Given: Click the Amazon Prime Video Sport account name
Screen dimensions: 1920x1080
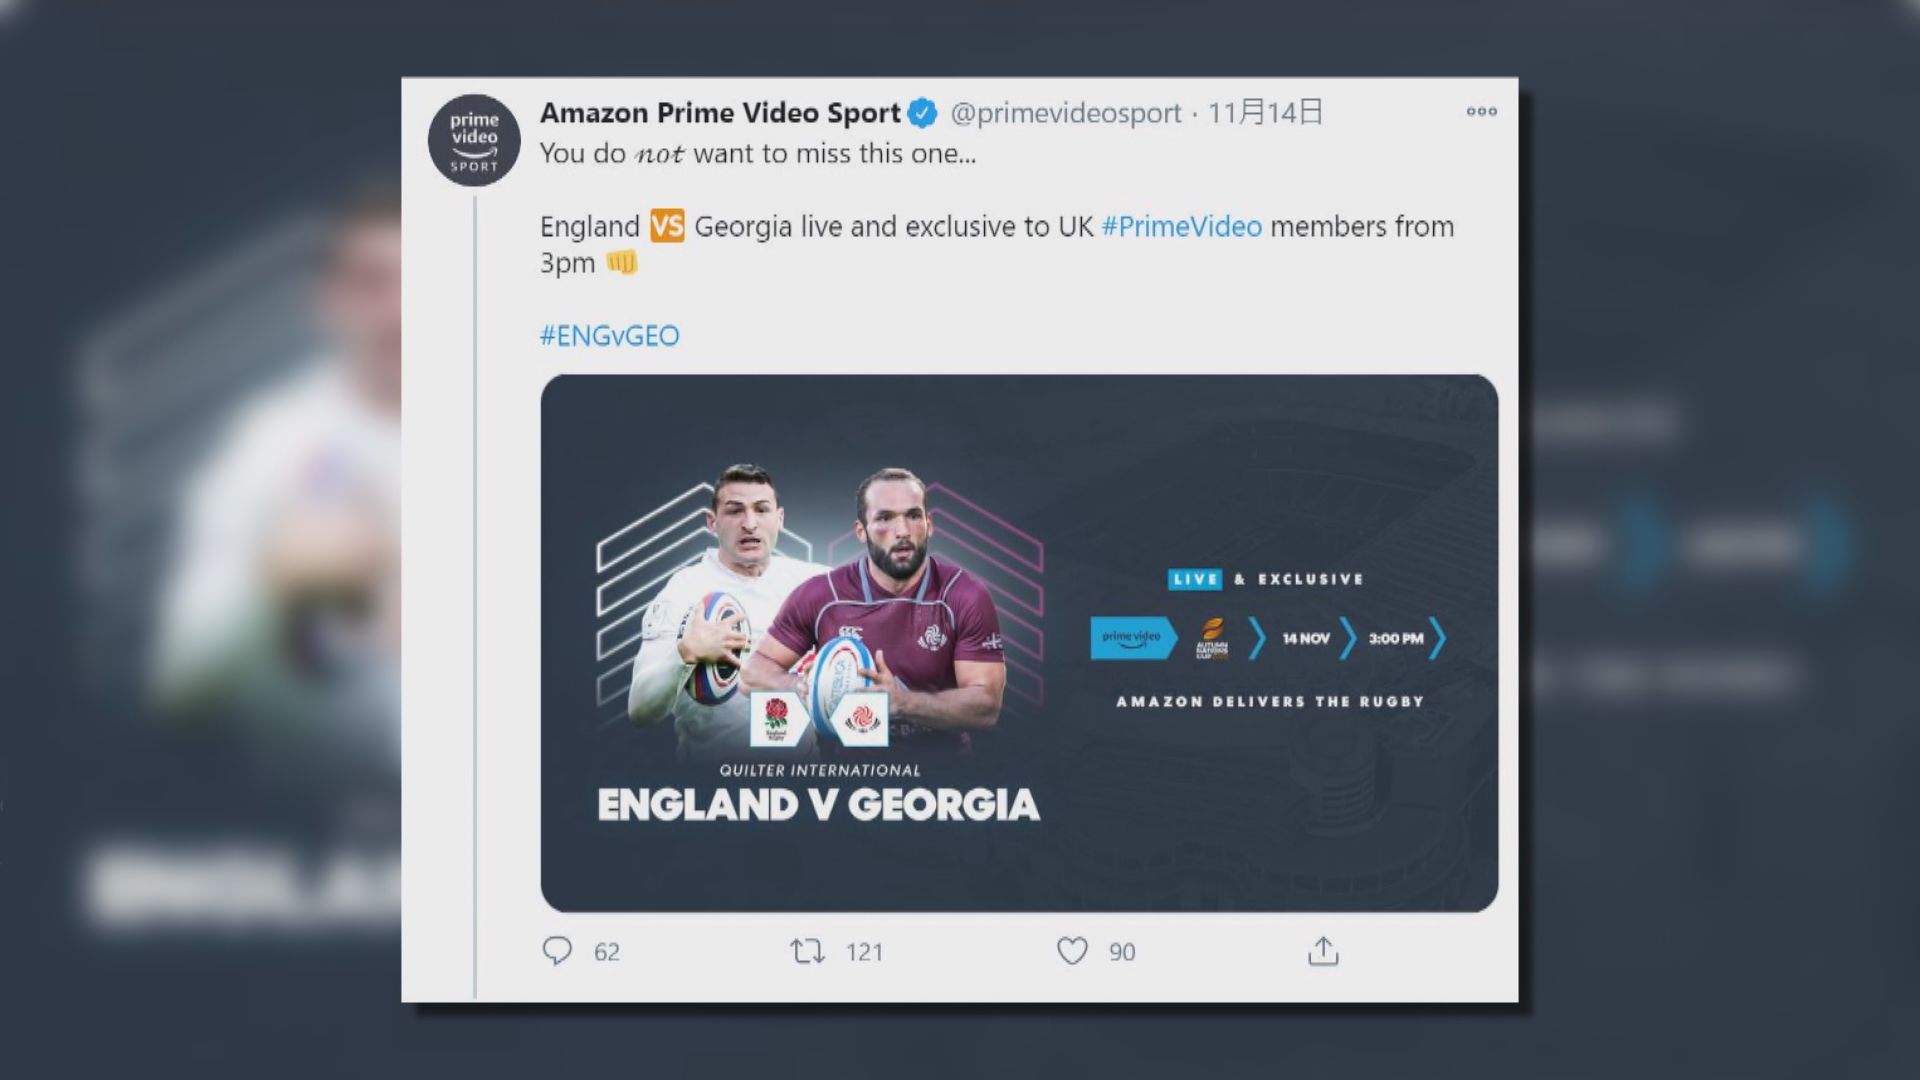Looking at the screenshot, I should (720, 113).
